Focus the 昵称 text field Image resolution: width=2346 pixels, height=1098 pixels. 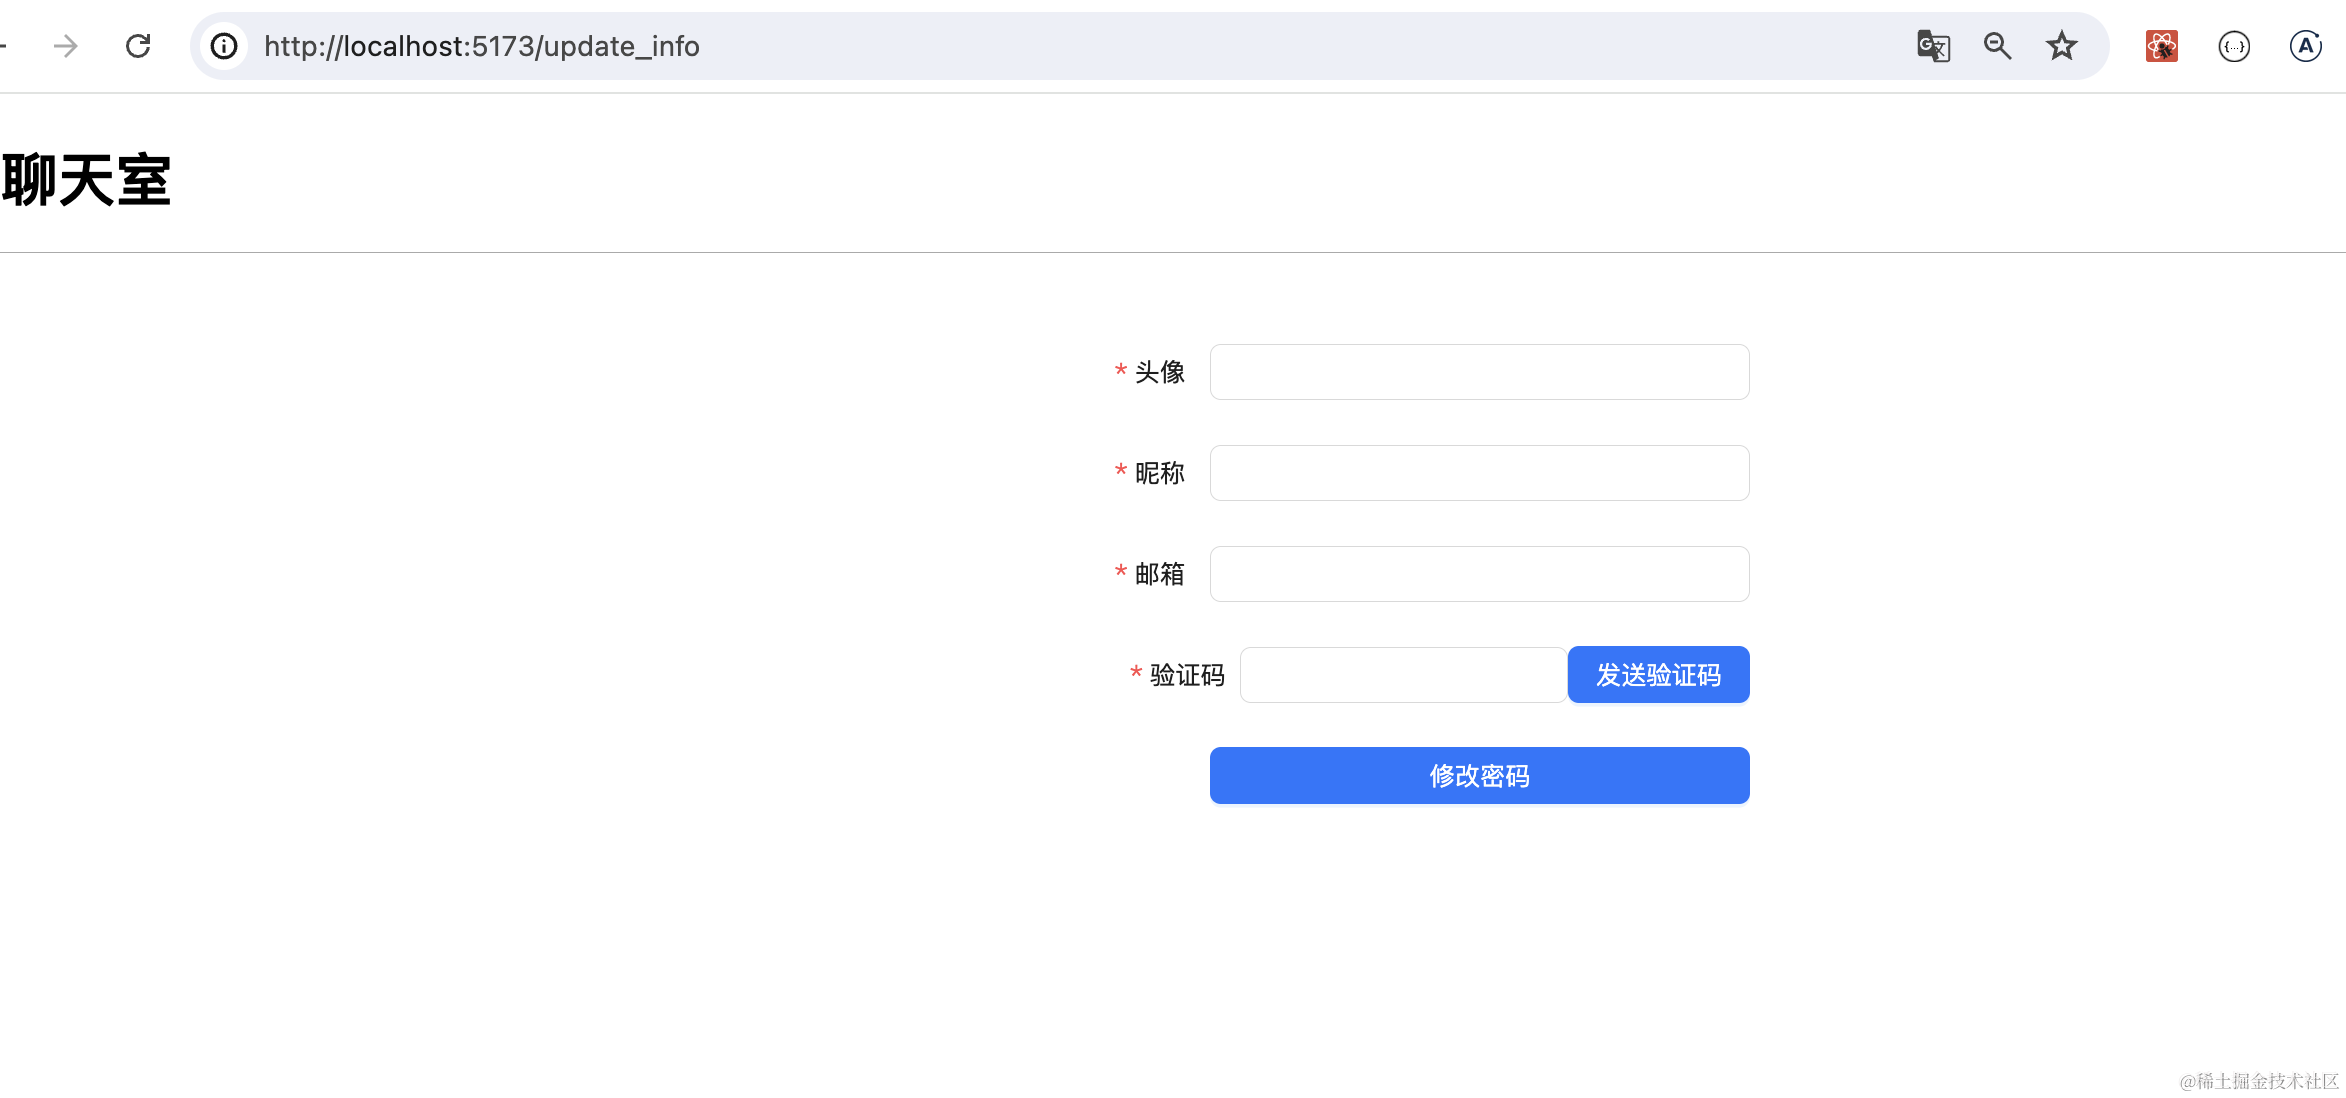pos(1479,473)
